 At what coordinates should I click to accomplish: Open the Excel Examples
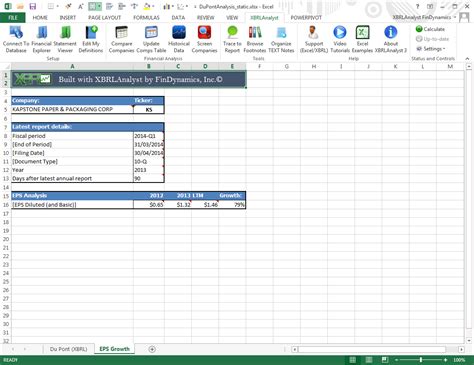pyautogui.click(x=362, y=39)
